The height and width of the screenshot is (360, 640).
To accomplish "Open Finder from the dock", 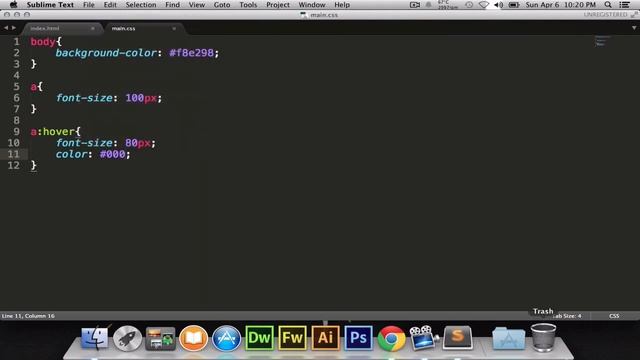I will point(95,338).
